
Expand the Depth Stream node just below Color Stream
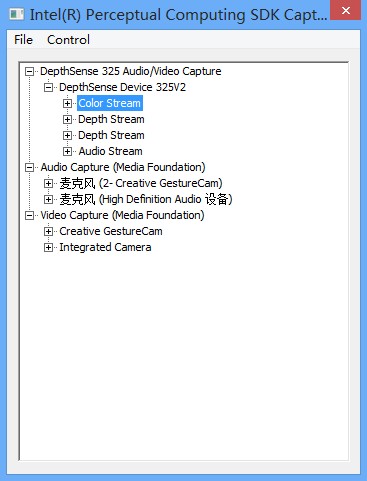click(67, 119)
